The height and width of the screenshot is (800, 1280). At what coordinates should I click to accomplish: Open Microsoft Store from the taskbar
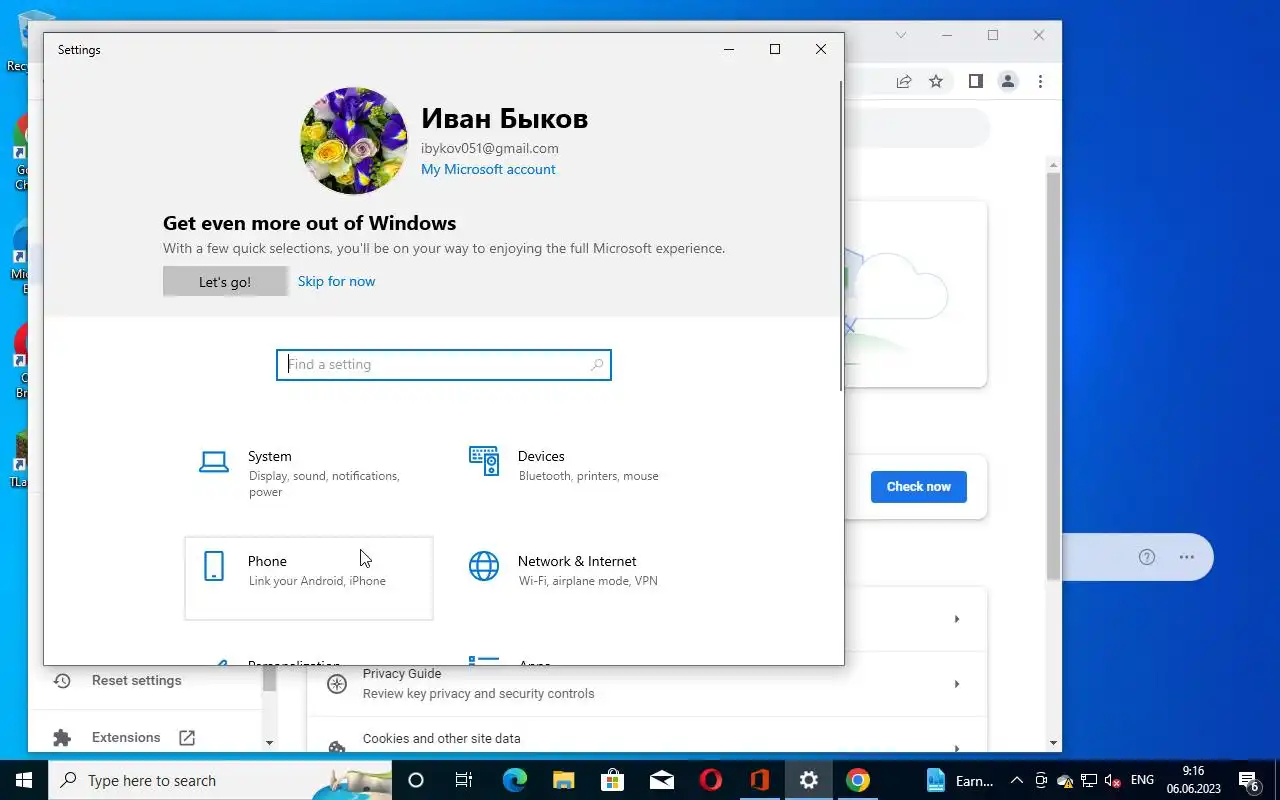pyautogui.click(x=612, y=780)
